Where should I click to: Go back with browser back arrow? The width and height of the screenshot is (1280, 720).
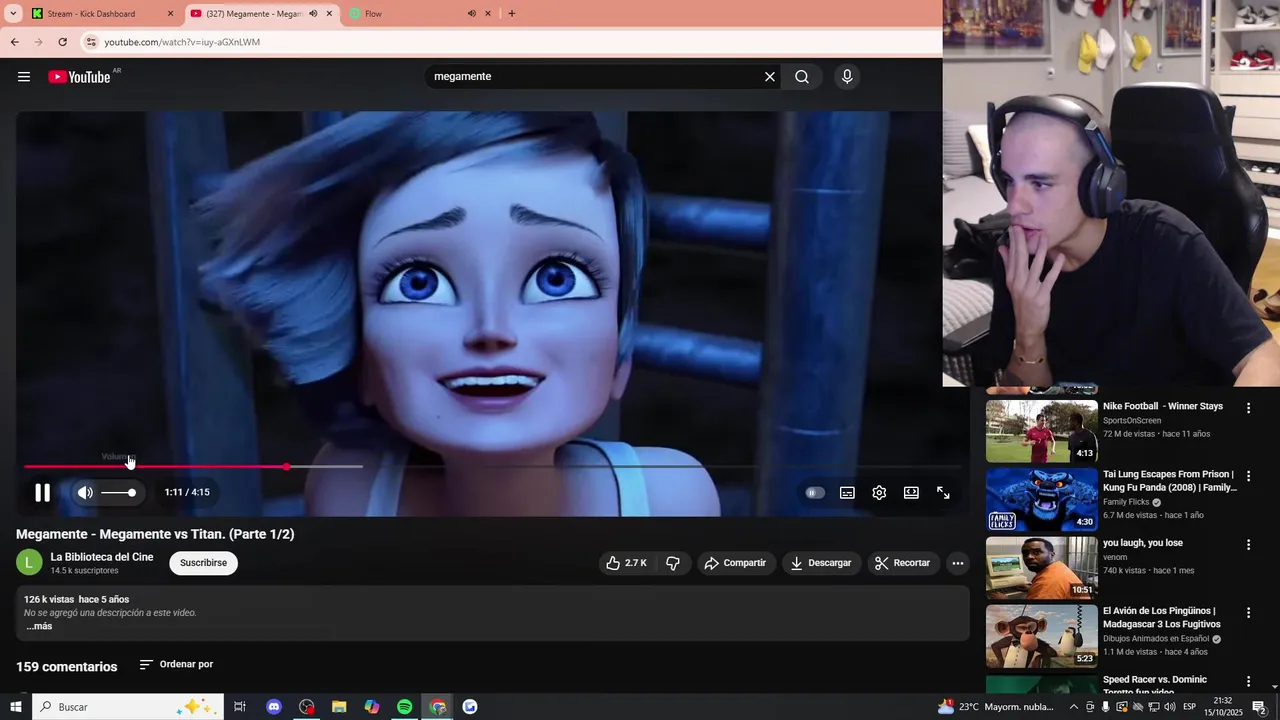click(14, 42)
